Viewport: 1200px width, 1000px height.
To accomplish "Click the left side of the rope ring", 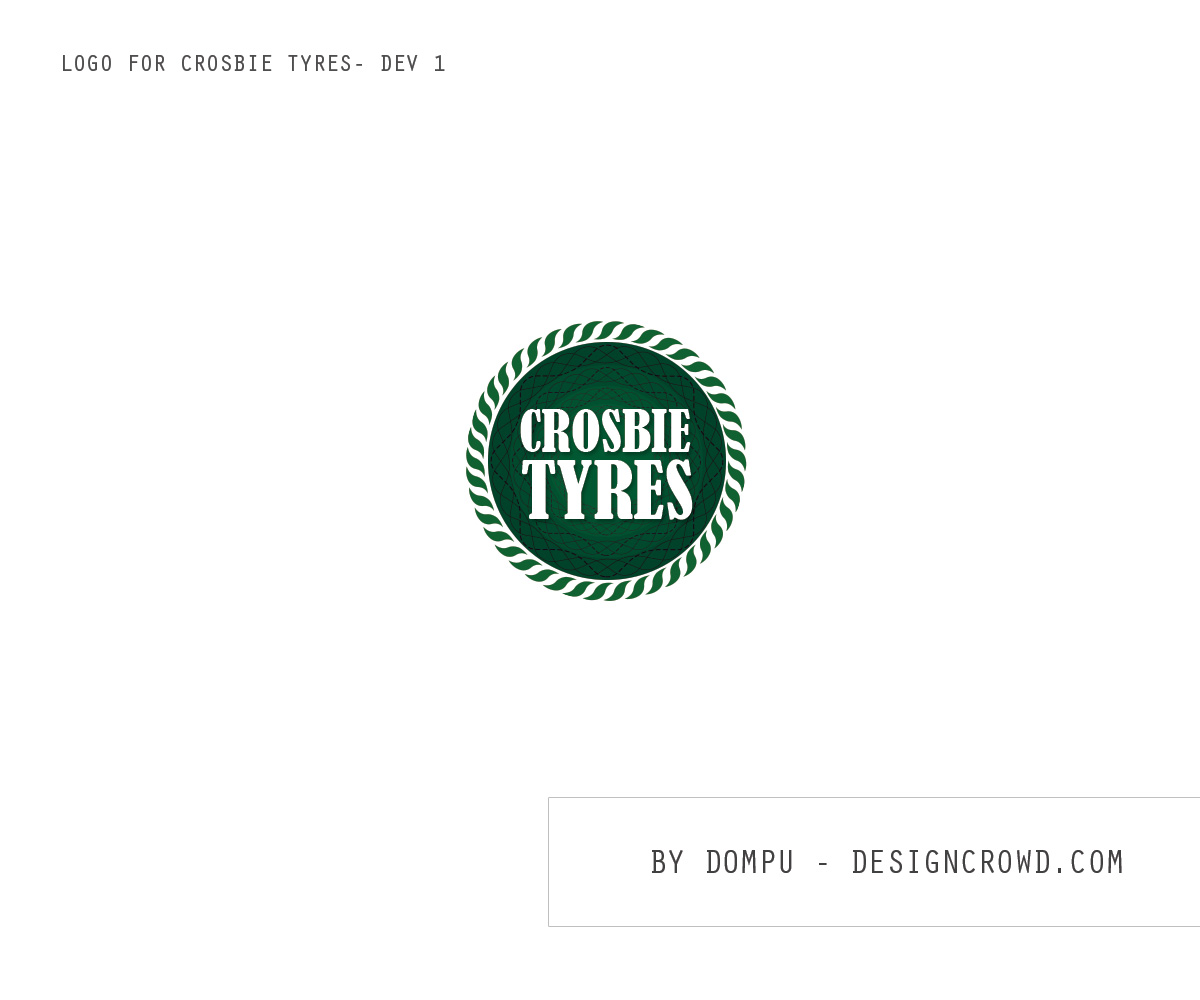I will [476, 461].
